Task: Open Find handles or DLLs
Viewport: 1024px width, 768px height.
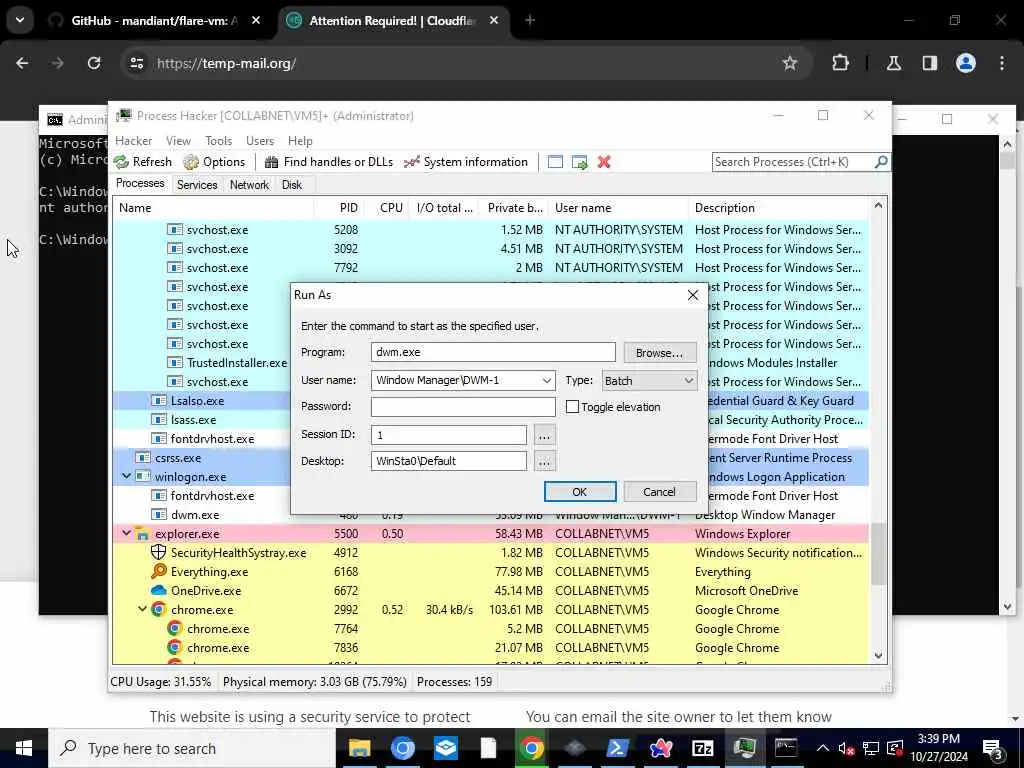Action: pyautogui.click(x=328, y=162)
